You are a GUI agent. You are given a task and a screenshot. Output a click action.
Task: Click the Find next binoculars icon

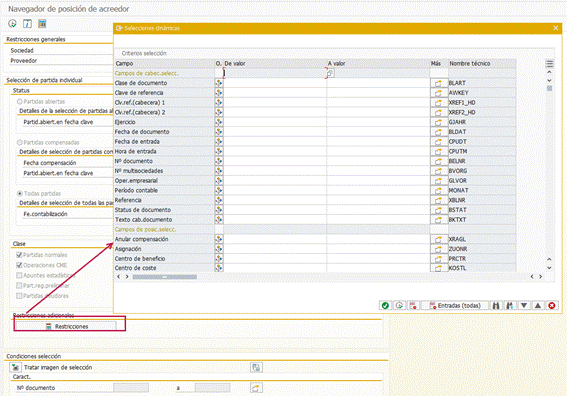510,306
